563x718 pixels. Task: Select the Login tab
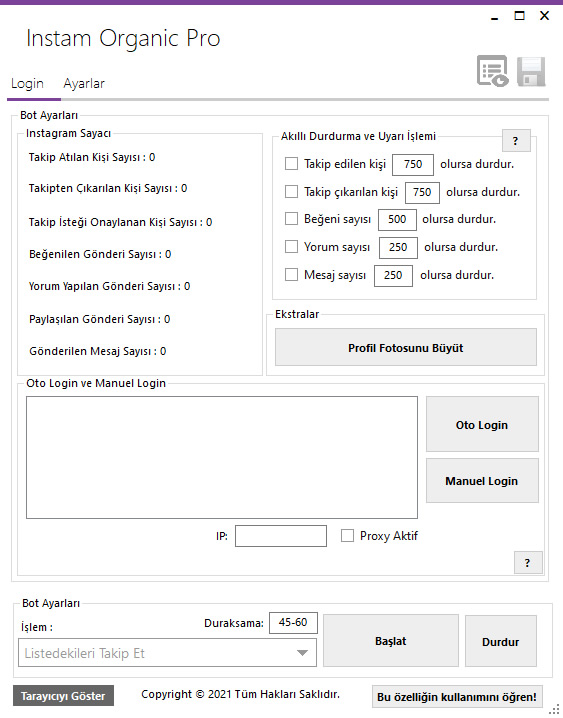pos(27,84)
